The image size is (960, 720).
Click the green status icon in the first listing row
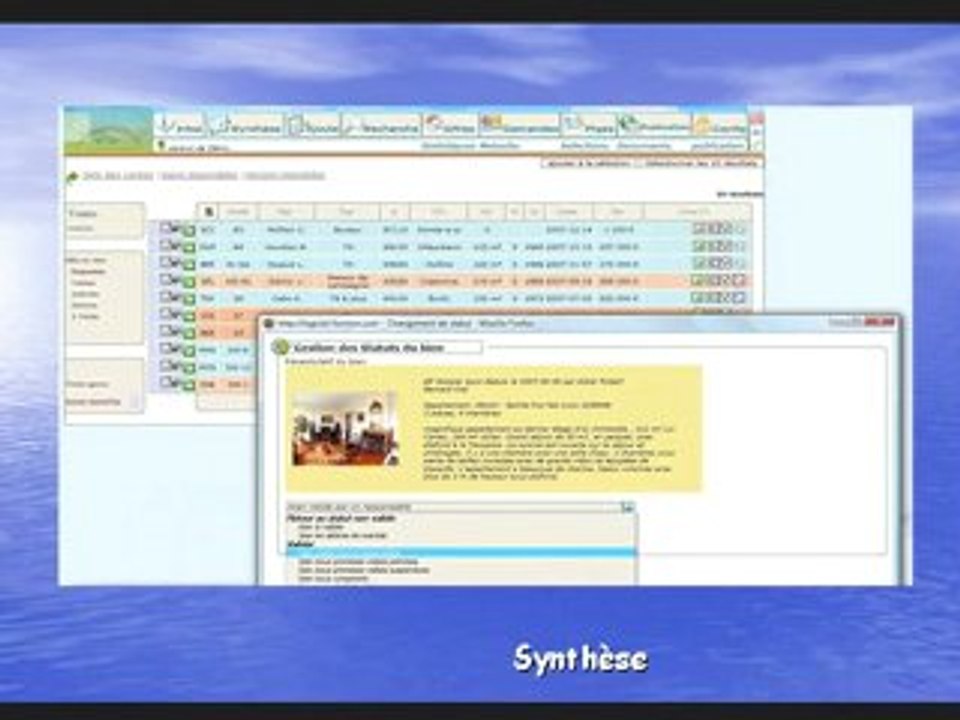click(x=189, y=230)
